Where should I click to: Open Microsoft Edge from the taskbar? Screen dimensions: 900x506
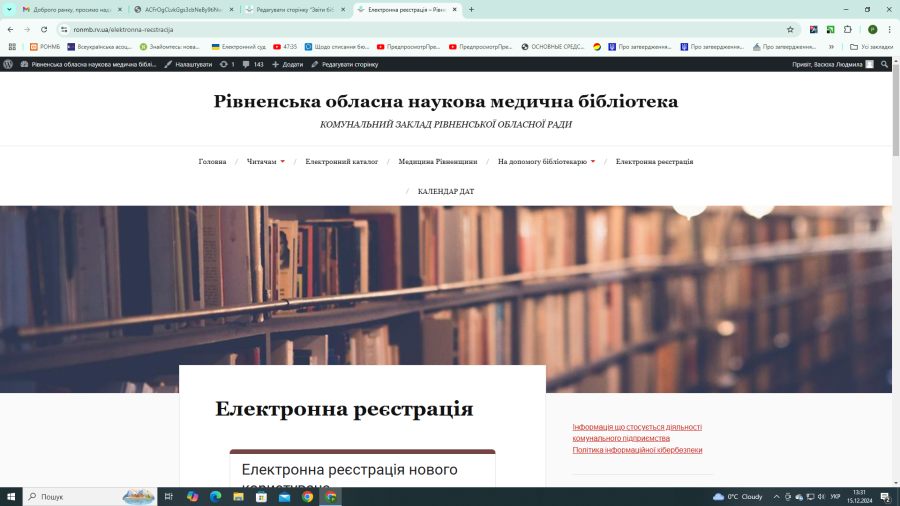[215, 497]
